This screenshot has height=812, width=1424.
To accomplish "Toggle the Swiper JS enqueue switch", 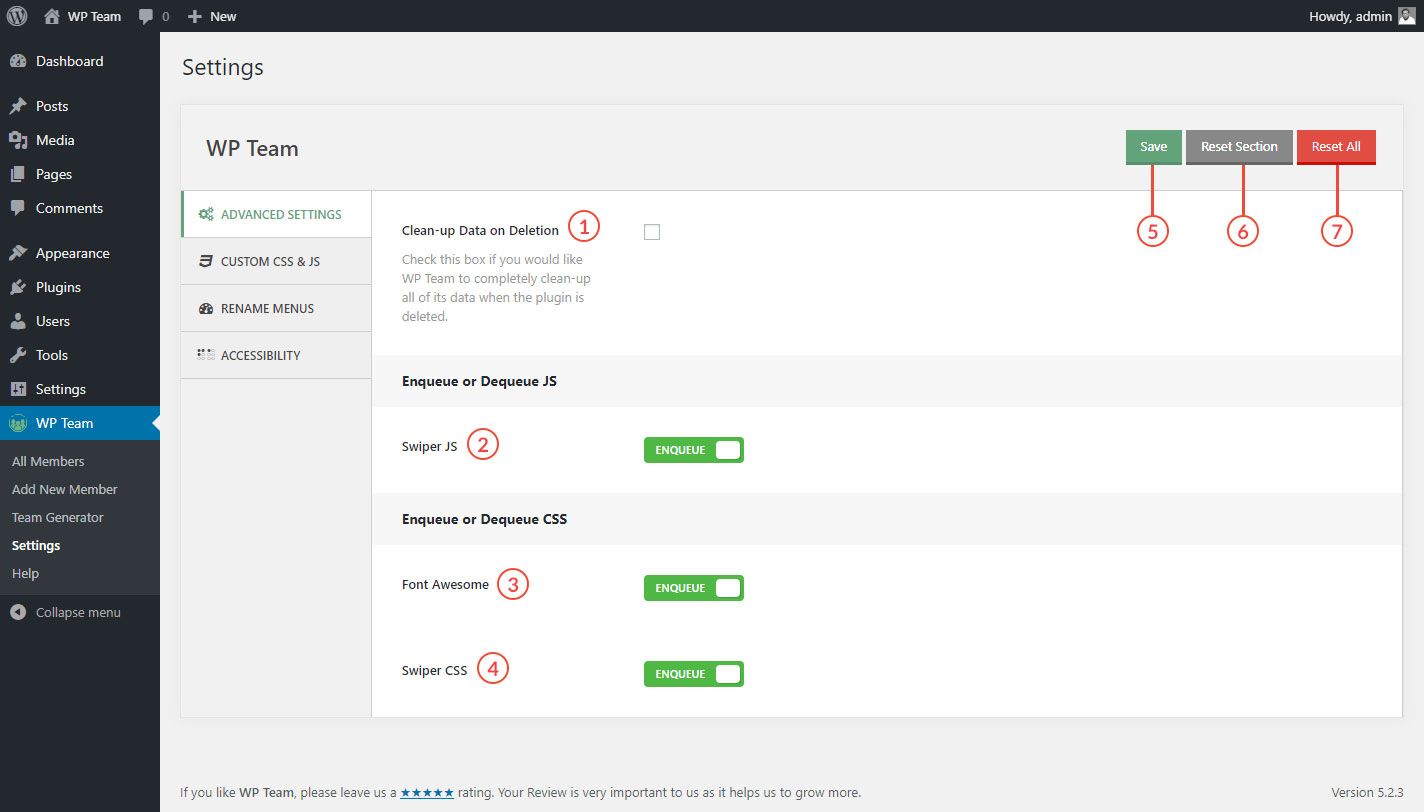I will point(693,450).
